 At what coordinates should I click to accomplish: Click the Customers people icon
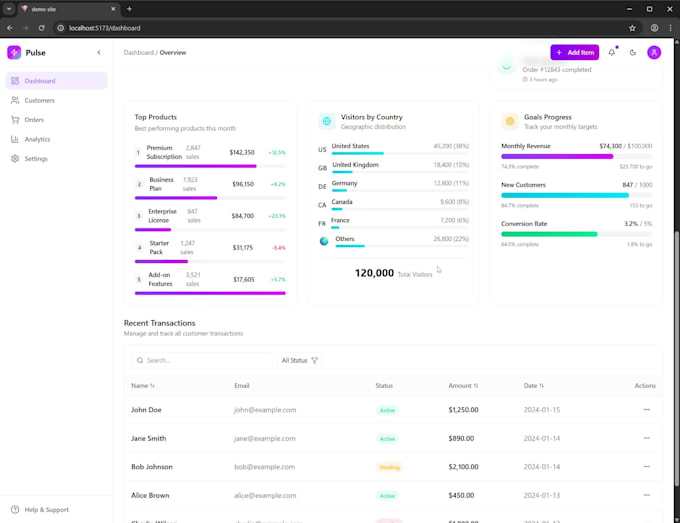15,101
